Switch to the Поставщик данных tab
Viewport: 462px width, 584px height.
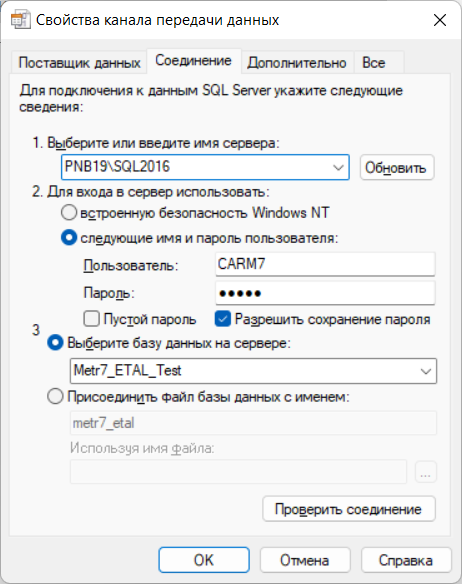point(79,63)
